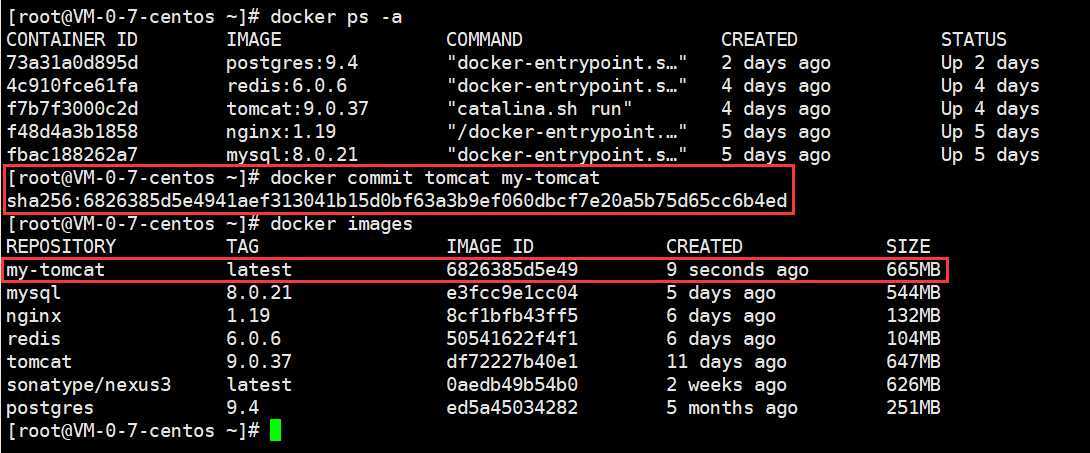
Task: Click the docker commit tomcat my-tomcat command
Action: click(434, 178)
